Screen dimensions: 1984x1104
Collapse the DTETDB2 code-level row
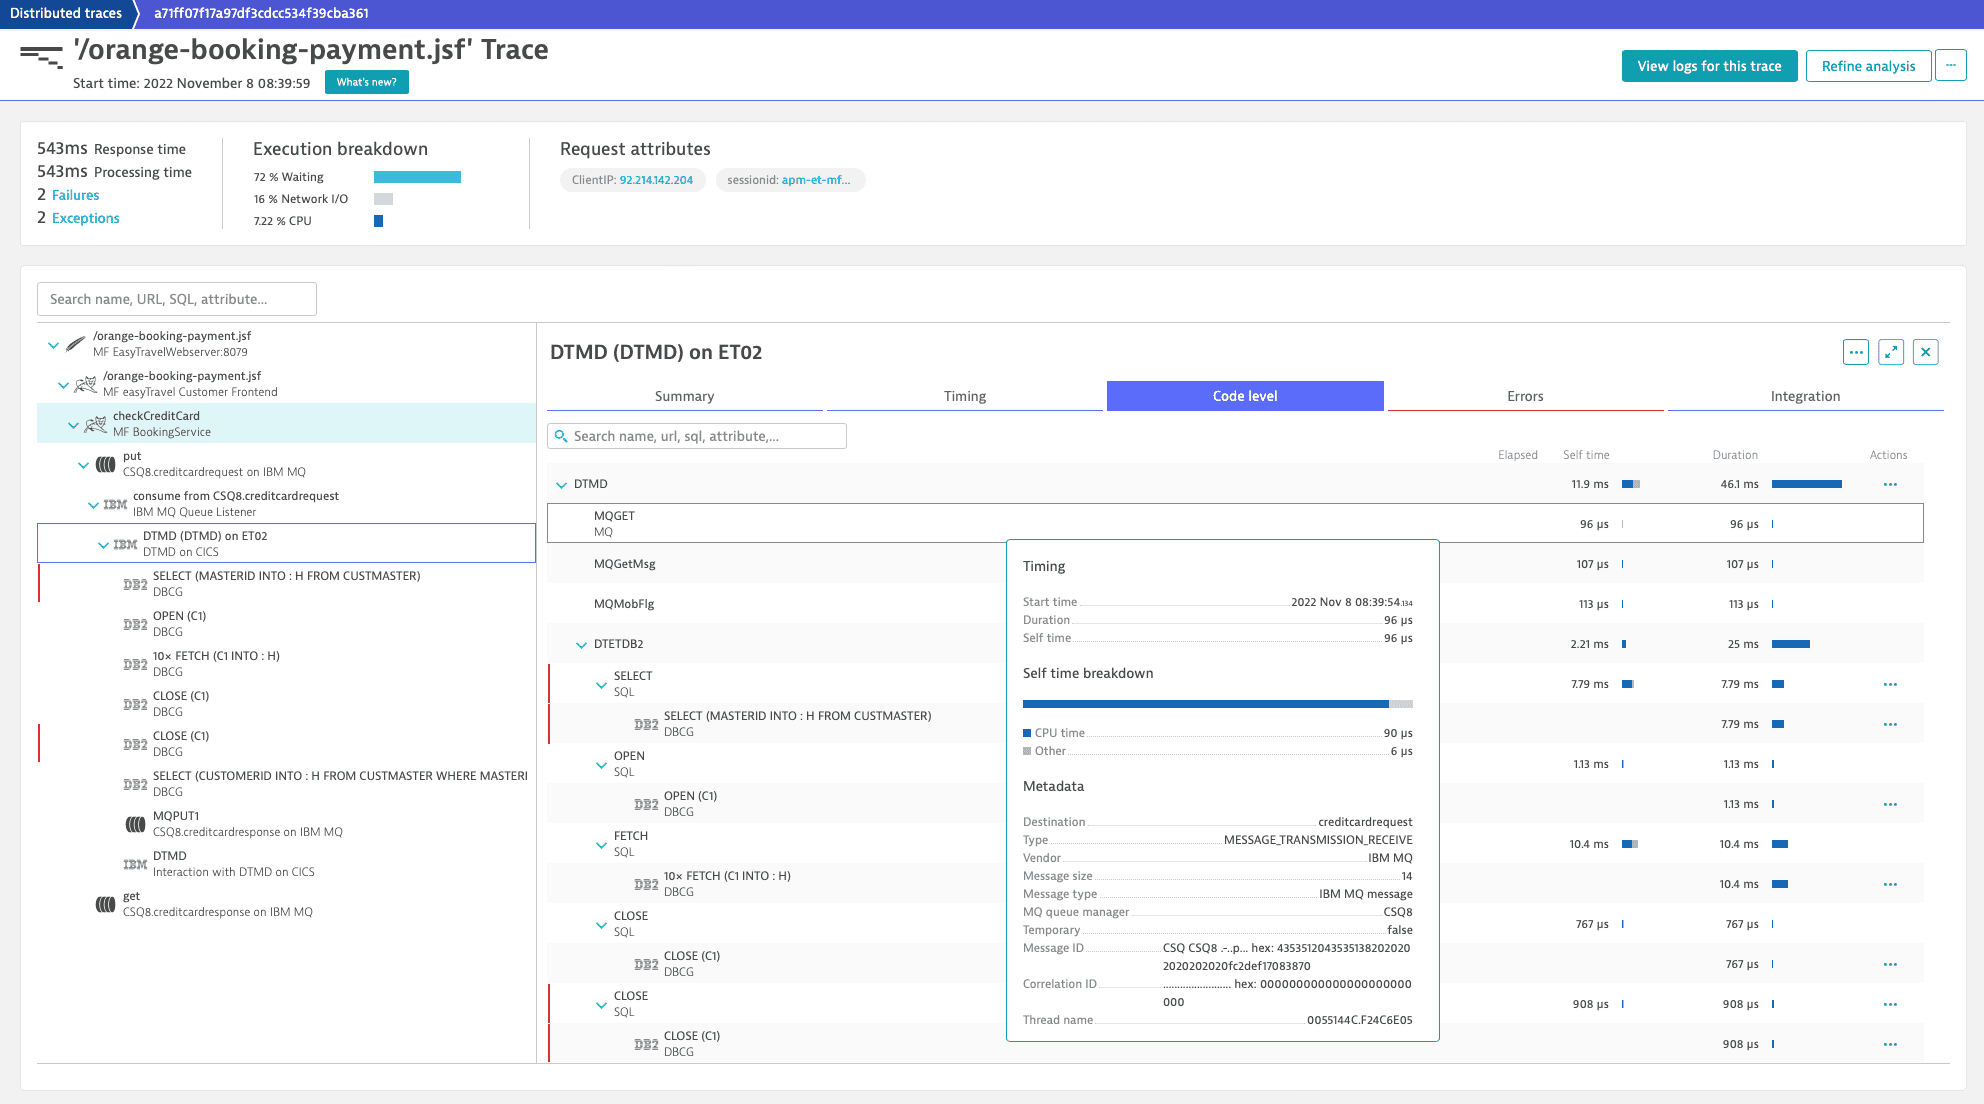(581, 645)
